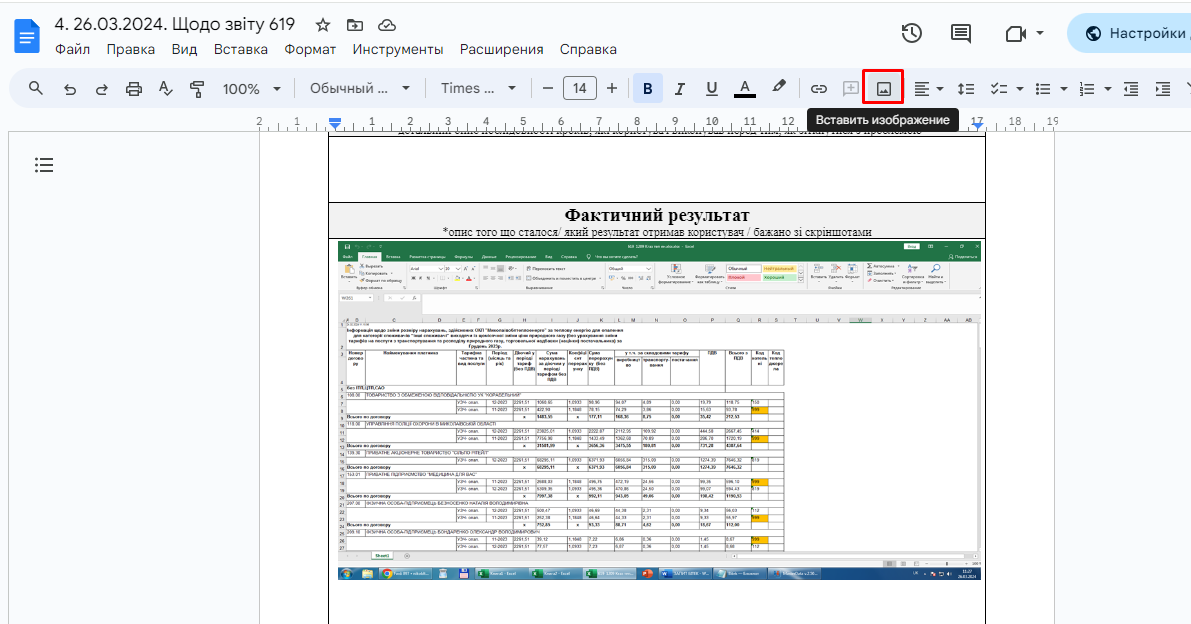Click the print icon
The width and height of the screenshot is (1191, 624).
pyautogui.click(x=134, y=89)
